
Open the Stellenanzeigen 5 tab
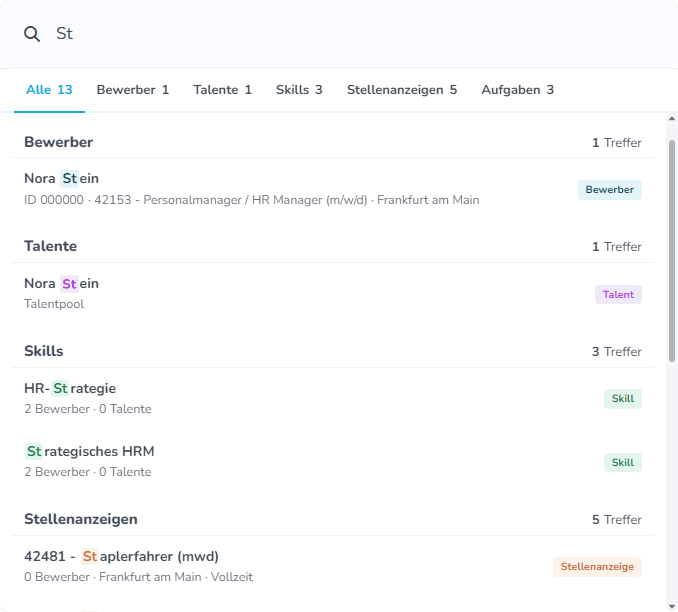(x=402, y=90)
